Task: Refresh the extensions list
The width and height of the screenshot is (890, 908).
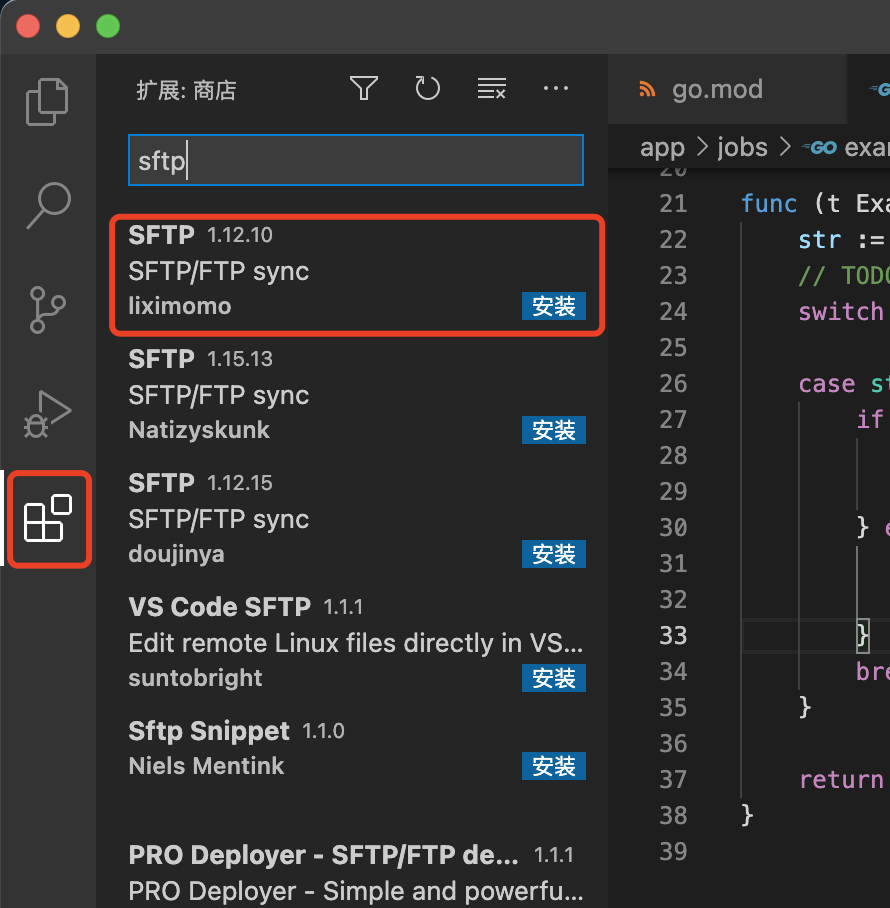Action: point(427,89)
